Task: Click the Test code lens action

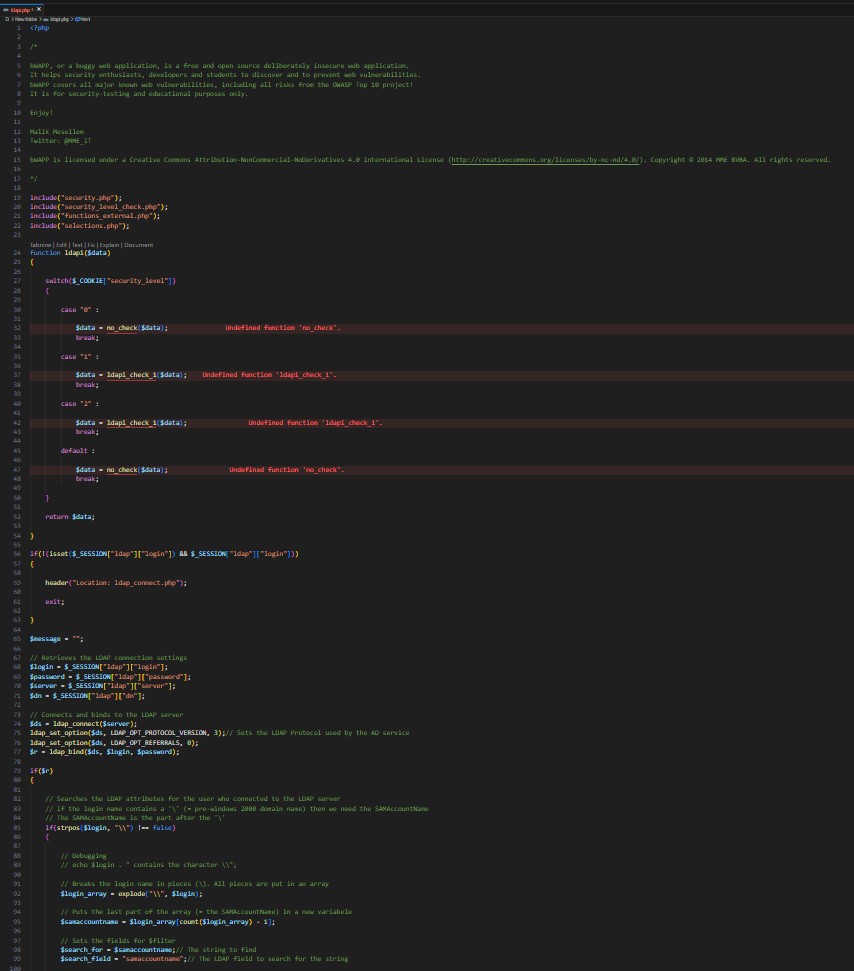Action: point(77,244)
